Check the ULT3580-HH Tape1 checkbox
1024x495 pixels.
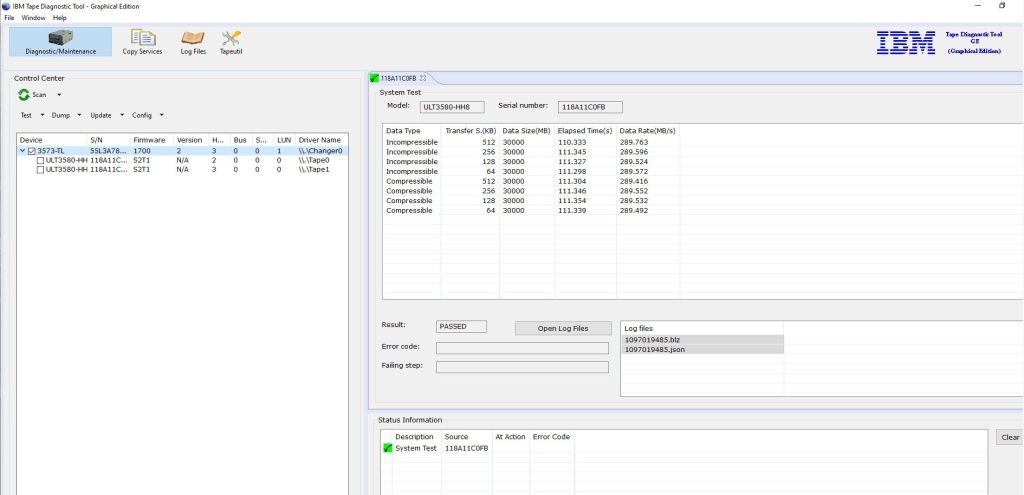click(x=40, y=170)
